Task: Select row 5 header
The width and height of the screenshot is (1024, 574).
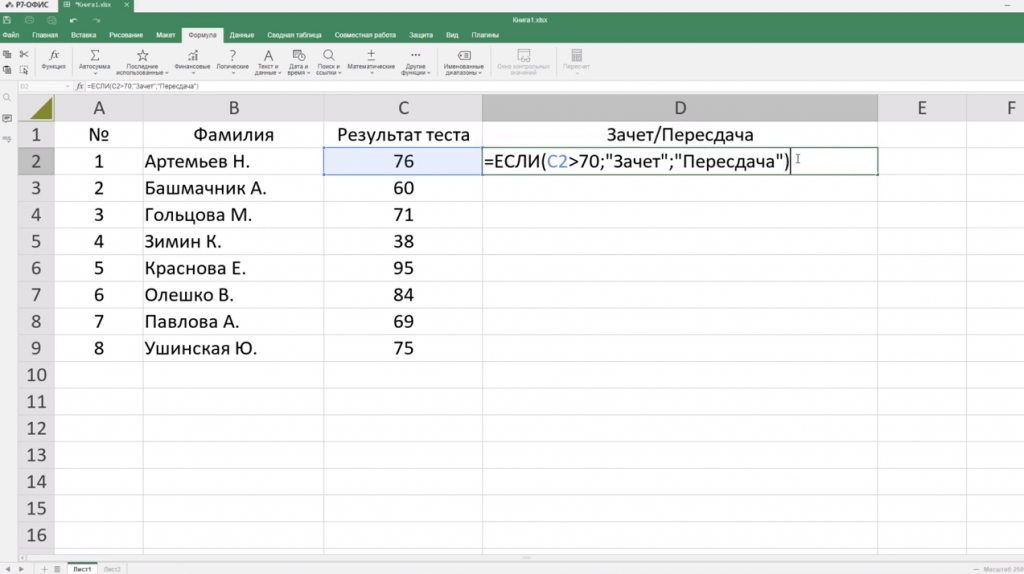Action: (36, 242)
